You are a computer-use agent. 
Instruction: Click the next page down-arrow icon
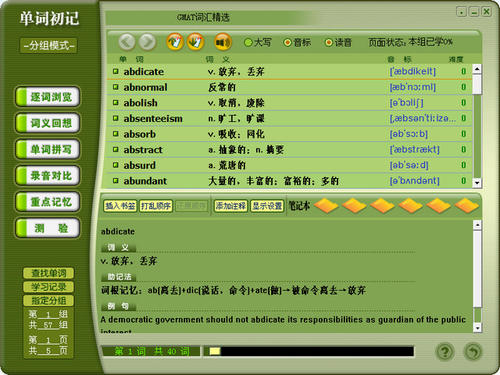(x=195, y=42)
